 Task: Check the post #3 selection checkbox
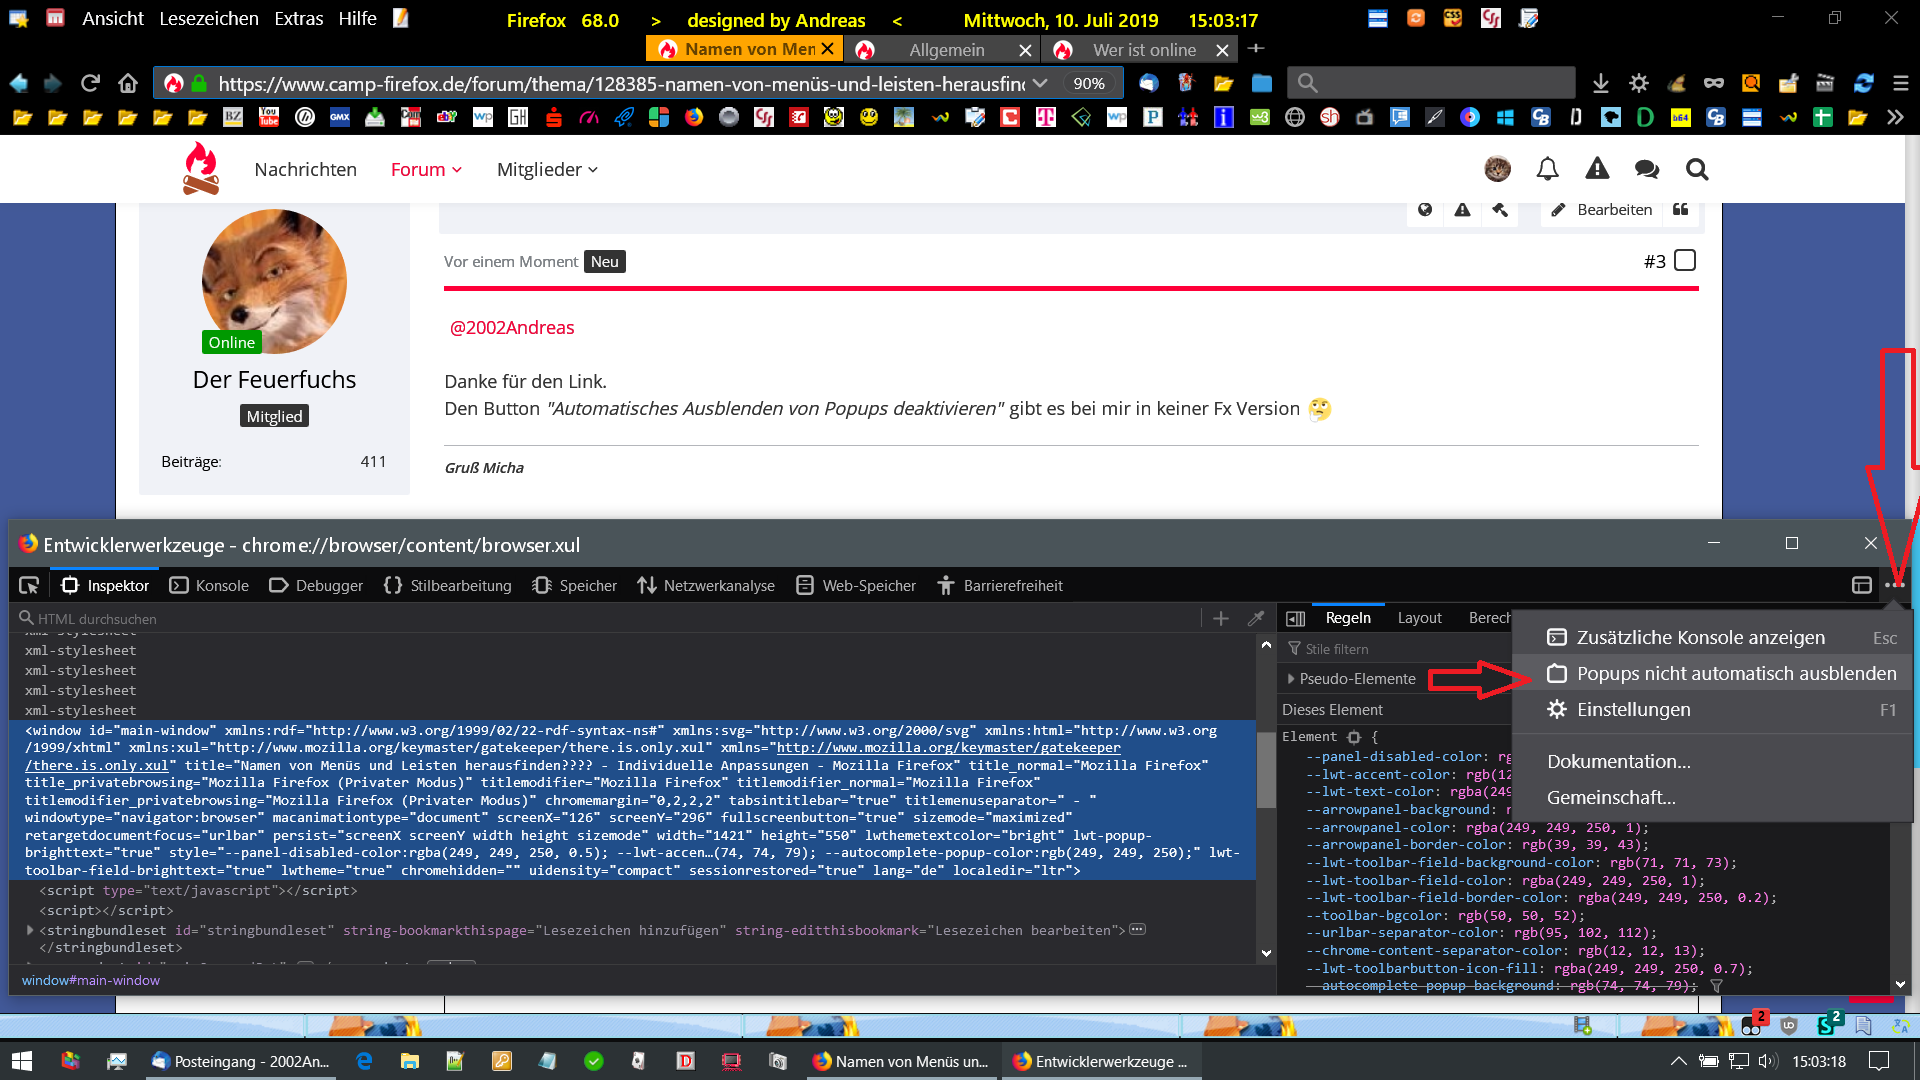coord(1685,260)
